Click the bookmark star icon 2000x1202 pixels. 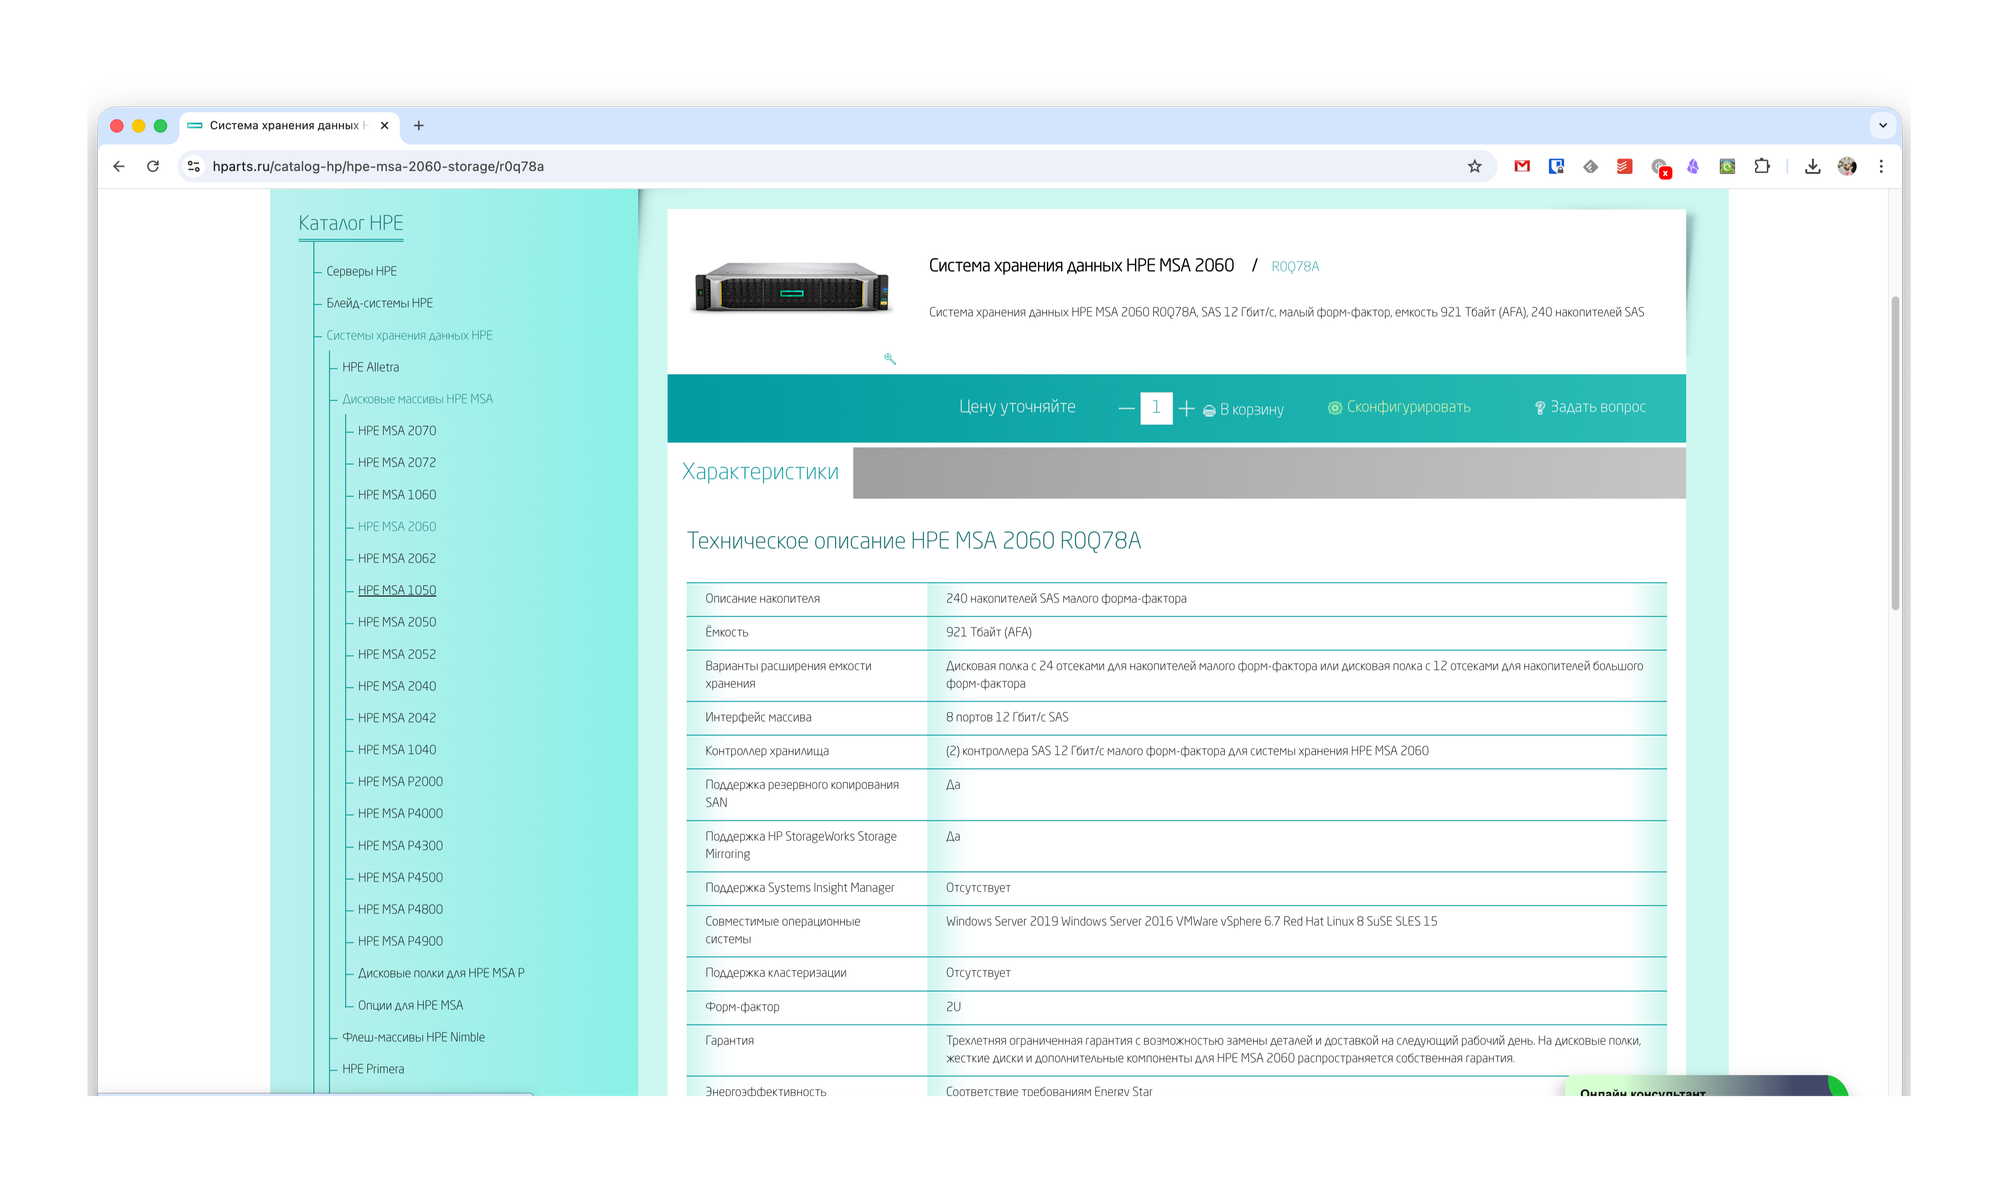(x=1474, y=166)
